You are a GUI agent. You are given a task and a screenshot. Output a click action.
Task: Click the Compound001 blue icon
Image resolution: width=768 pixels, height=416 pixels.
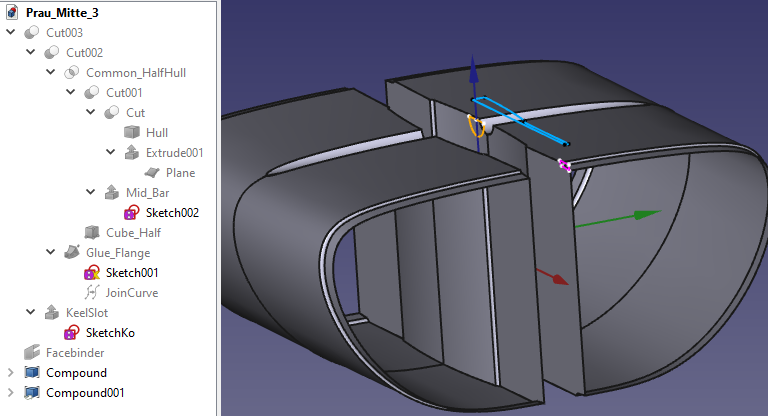pos(31,393)
